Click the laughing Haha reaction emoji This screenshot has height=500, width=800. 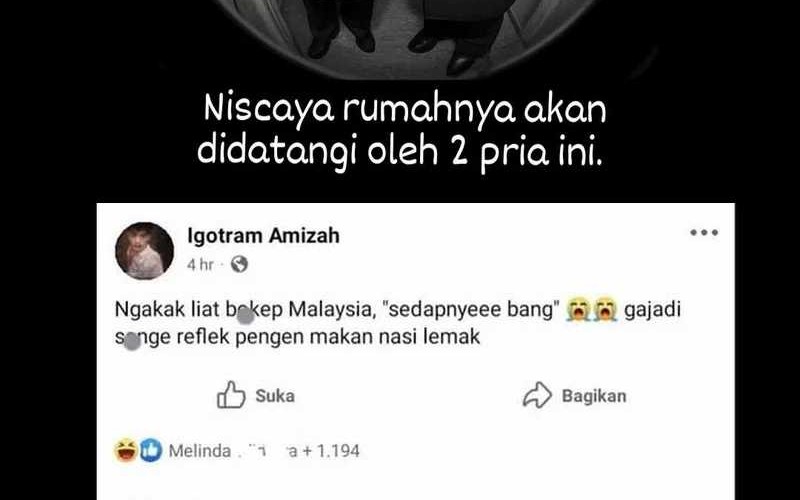(x=126, y=450)
